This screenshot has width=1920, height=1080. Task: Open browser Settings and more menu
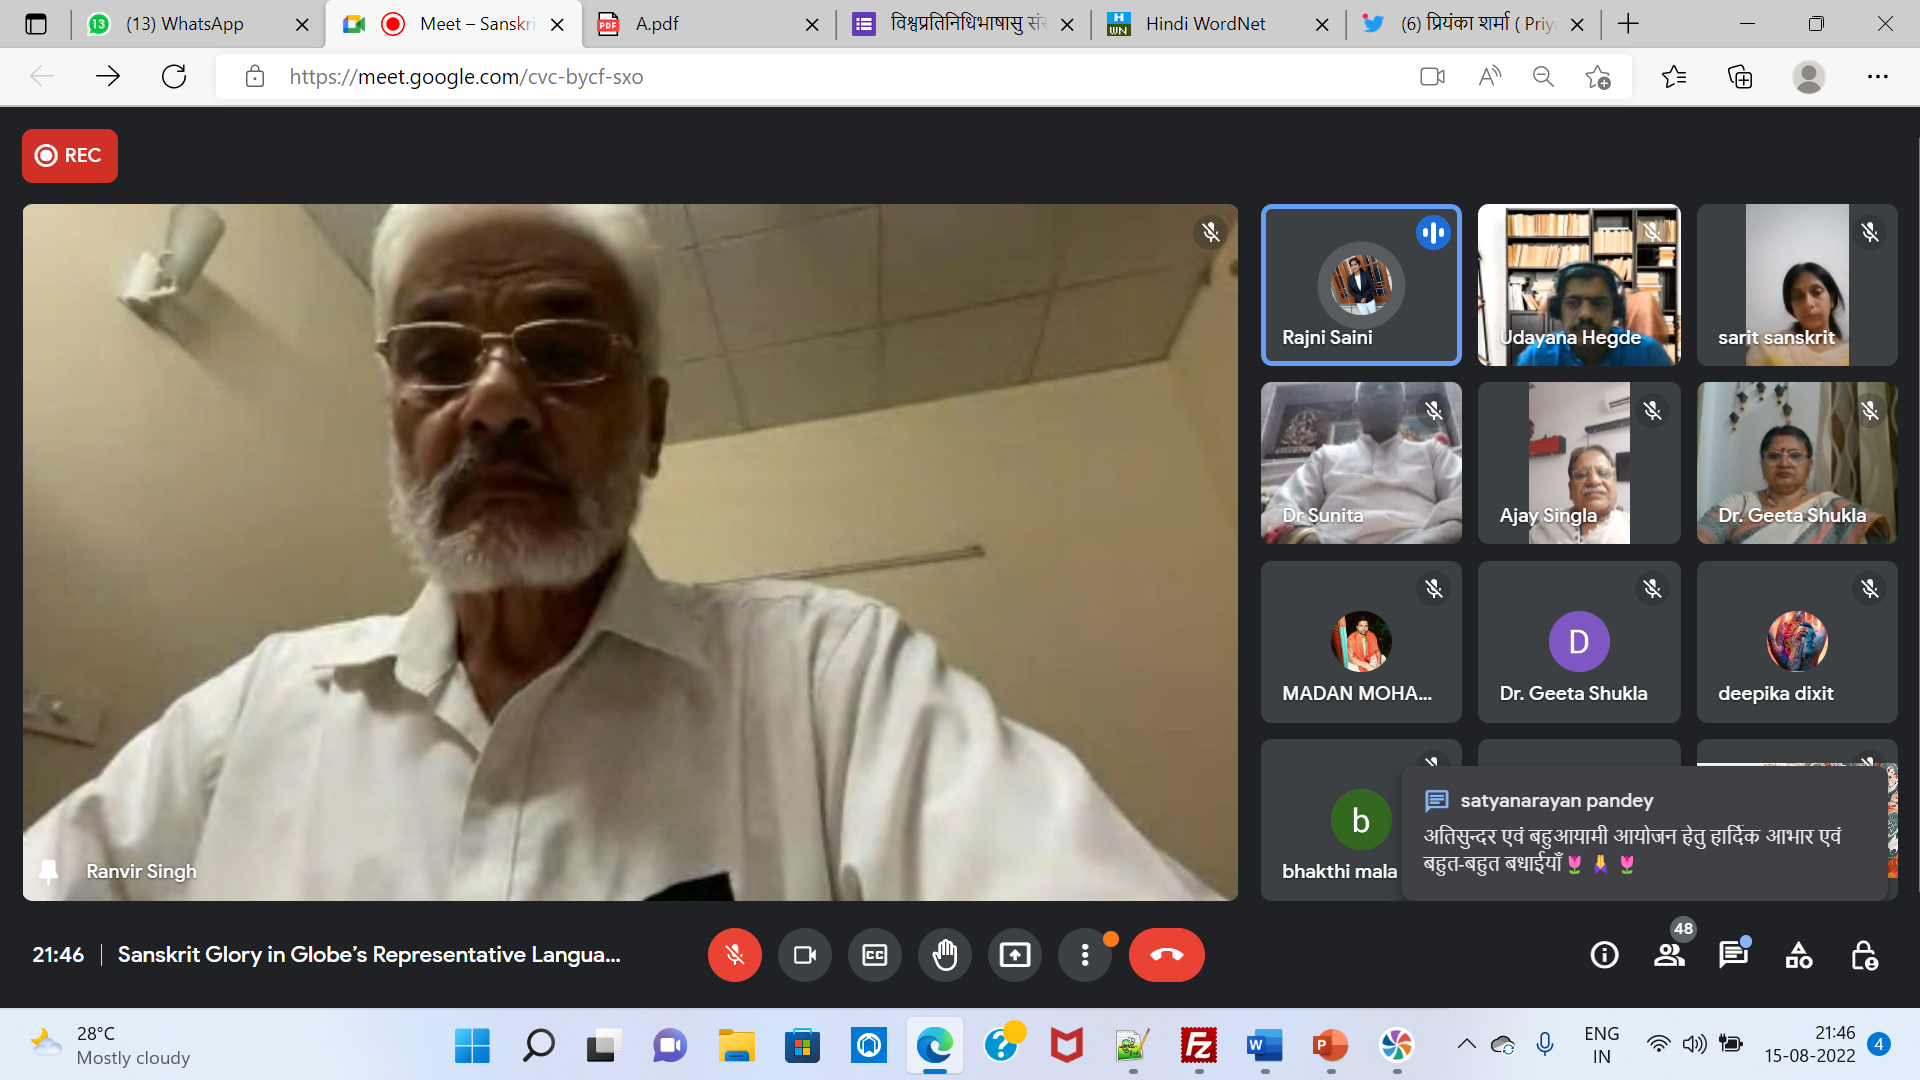coord(1877,77)
